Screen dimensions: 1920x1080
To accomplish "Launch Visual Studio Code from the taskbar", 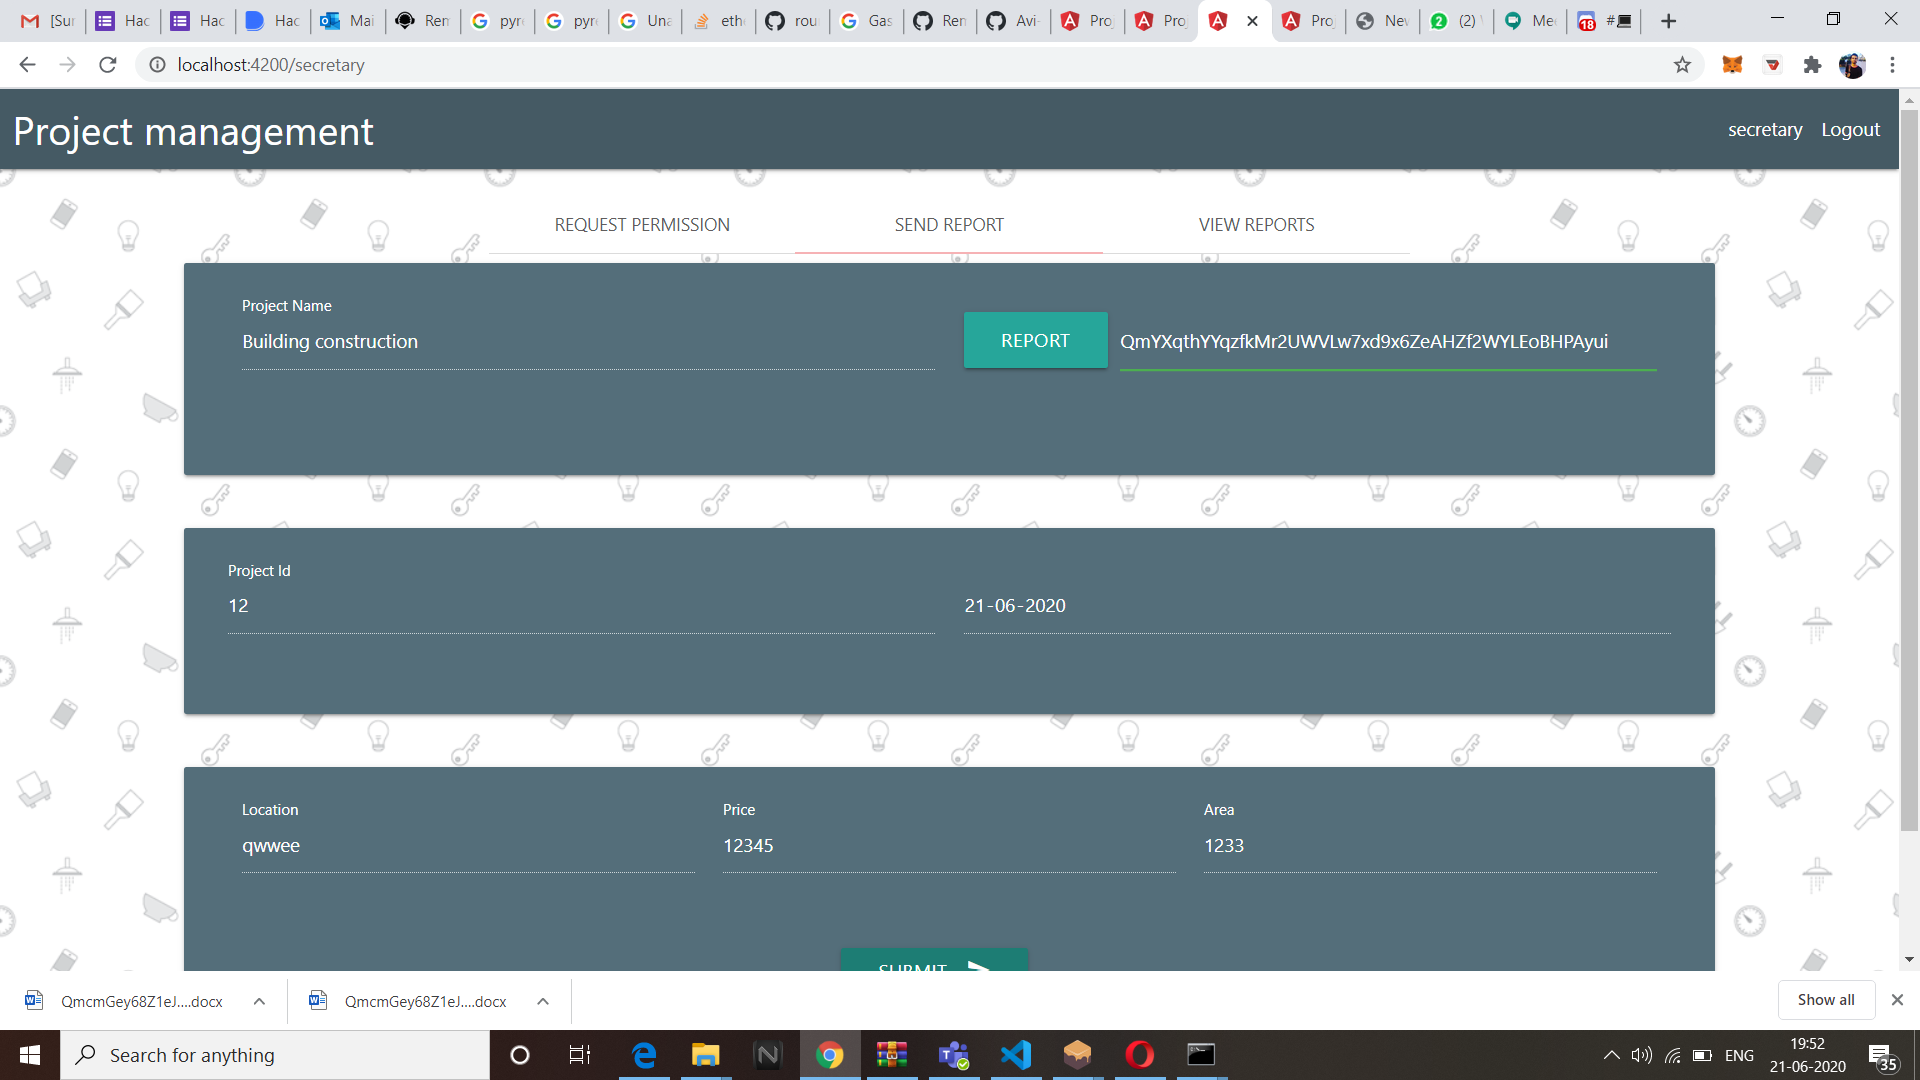I will (1015, 1055).
